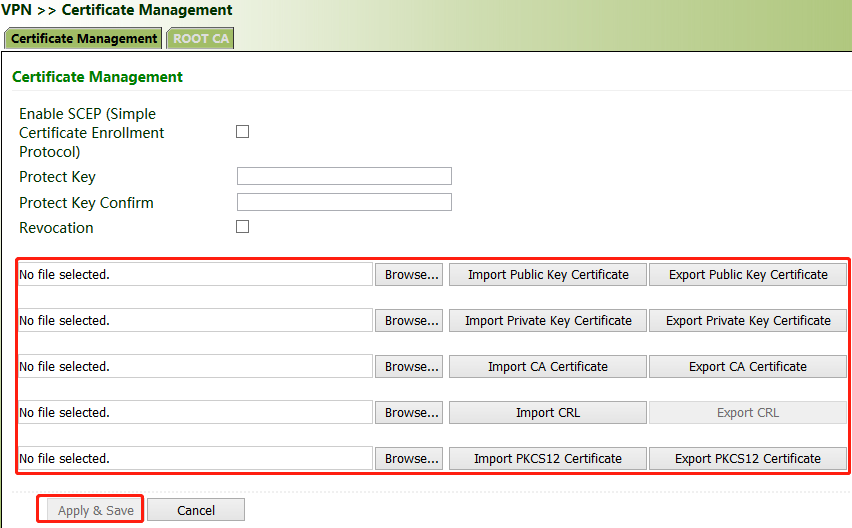Open the ROOT CA tab
Viewport: 852px width, 528px height.
point(201,39)
